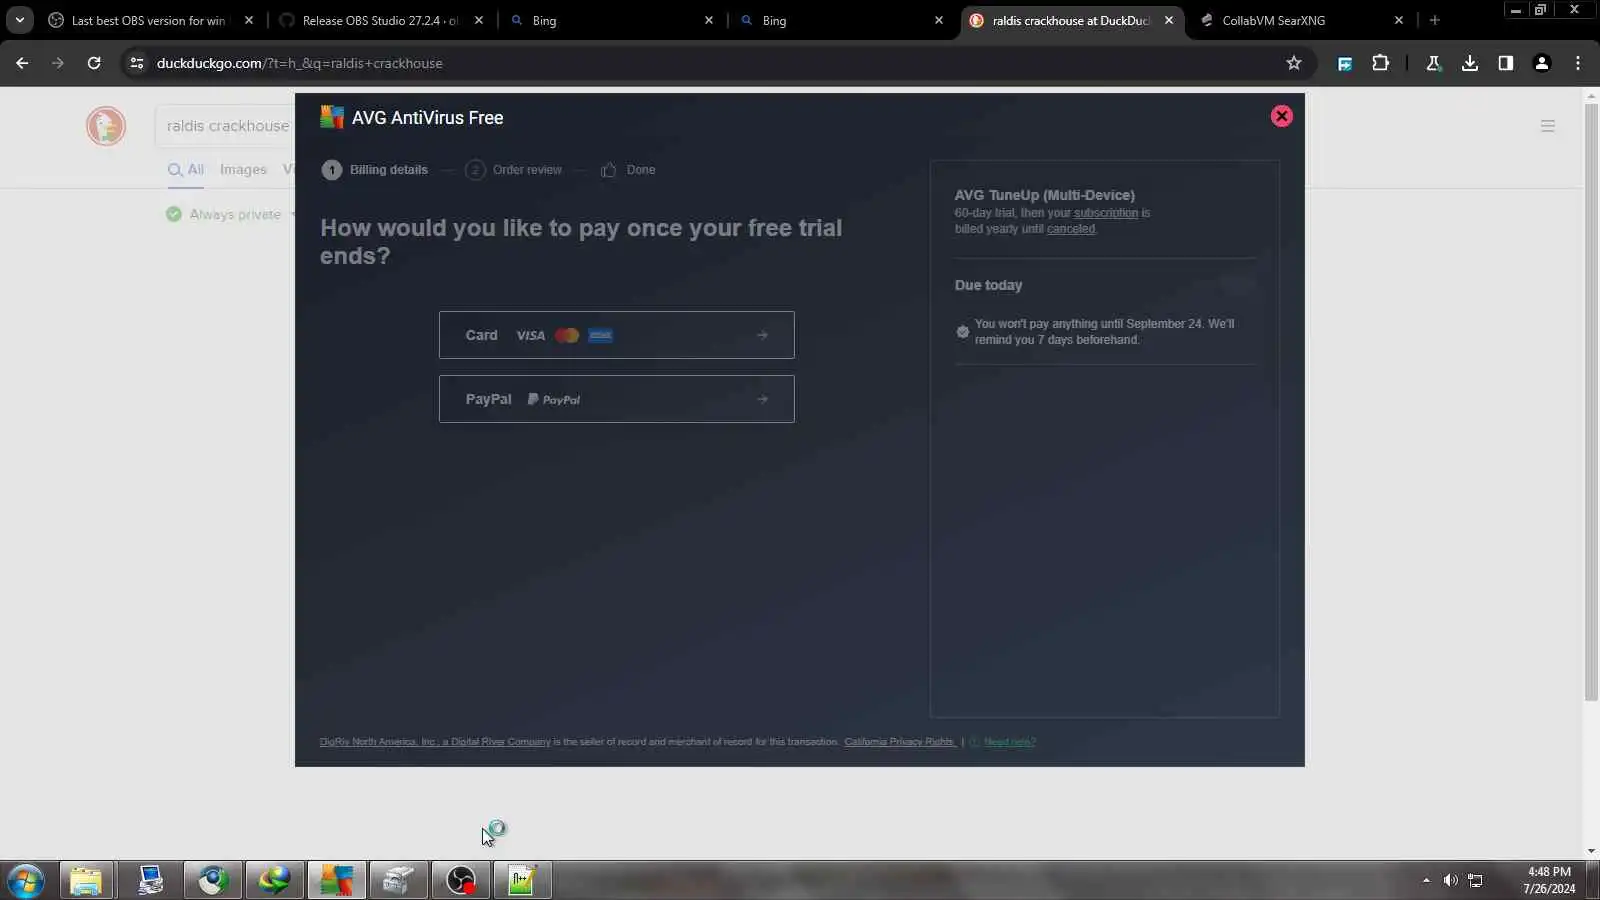Open the Need help? link
Image resolution: width=1600 pixels, height=900 pixels.
tap(1009, 742)
